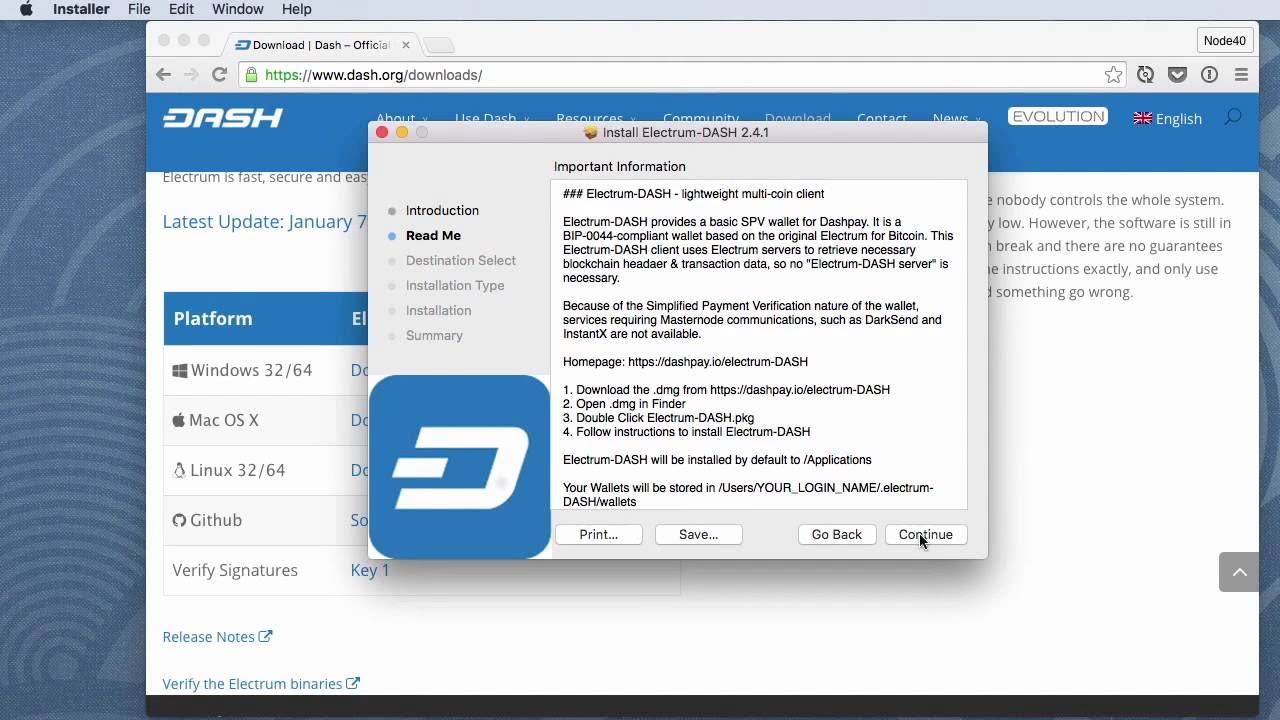Click the Continue button in installer
The image size is (1280, 720).
[x=926, y=534]
